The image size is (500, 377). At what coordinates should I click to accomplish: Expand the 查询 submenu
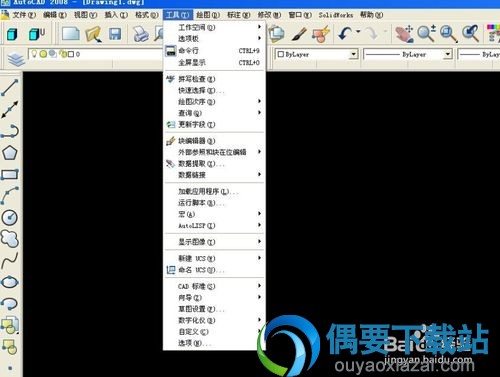point(214,113)
